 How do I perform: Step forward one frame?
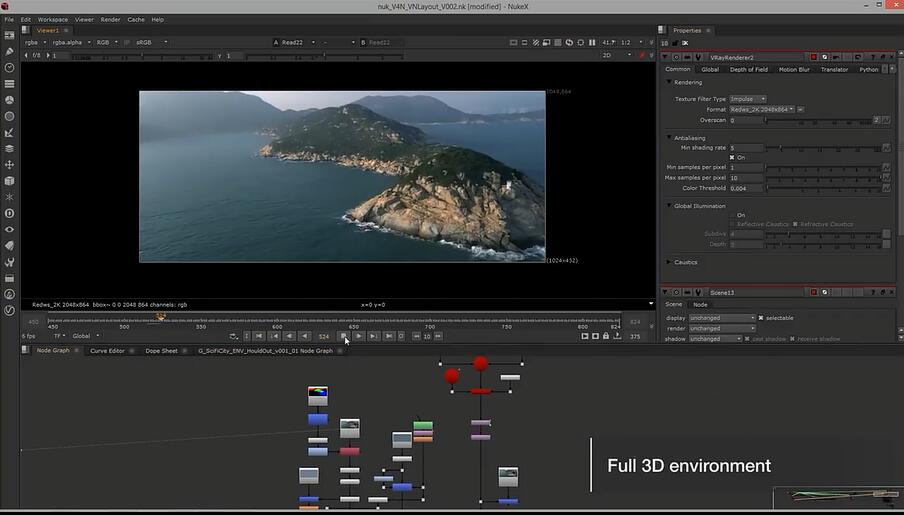[374, 336]
